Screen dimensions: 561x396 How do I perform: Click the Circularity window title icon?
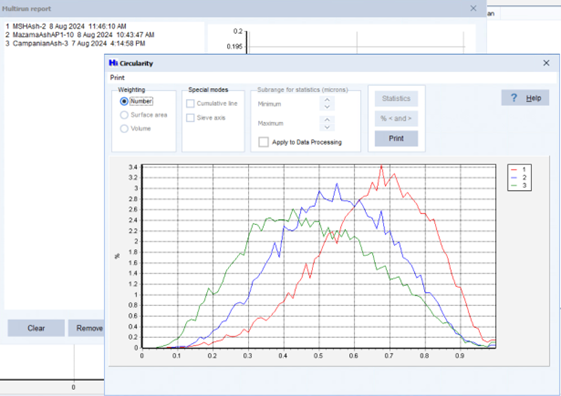tap(113, 63)
